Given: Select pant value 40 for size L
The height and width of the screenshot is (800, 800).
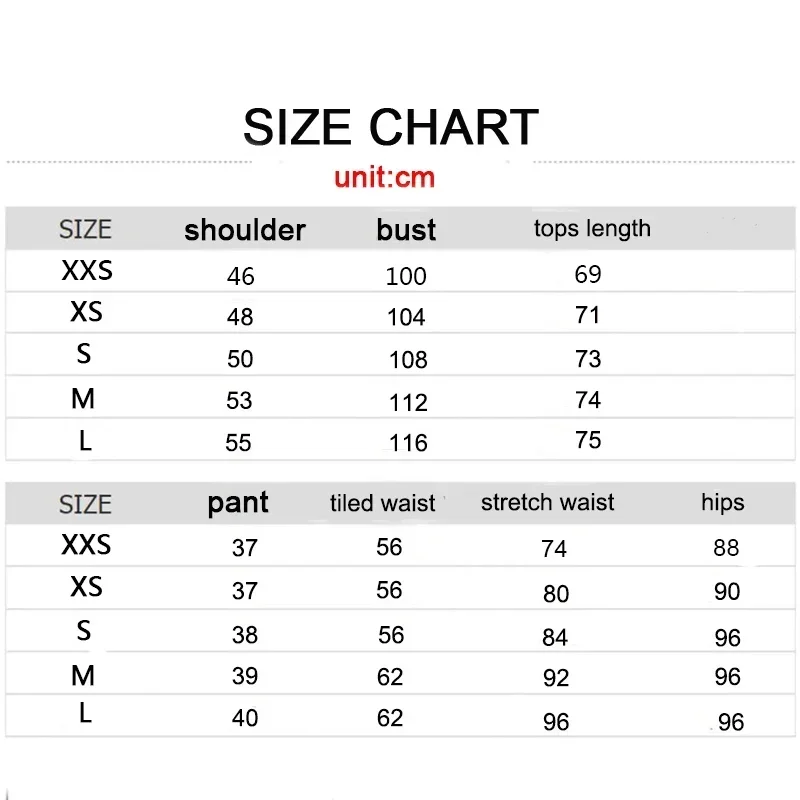Looking at the screenshot, I should pyautogui.click(x=244, y=718).
